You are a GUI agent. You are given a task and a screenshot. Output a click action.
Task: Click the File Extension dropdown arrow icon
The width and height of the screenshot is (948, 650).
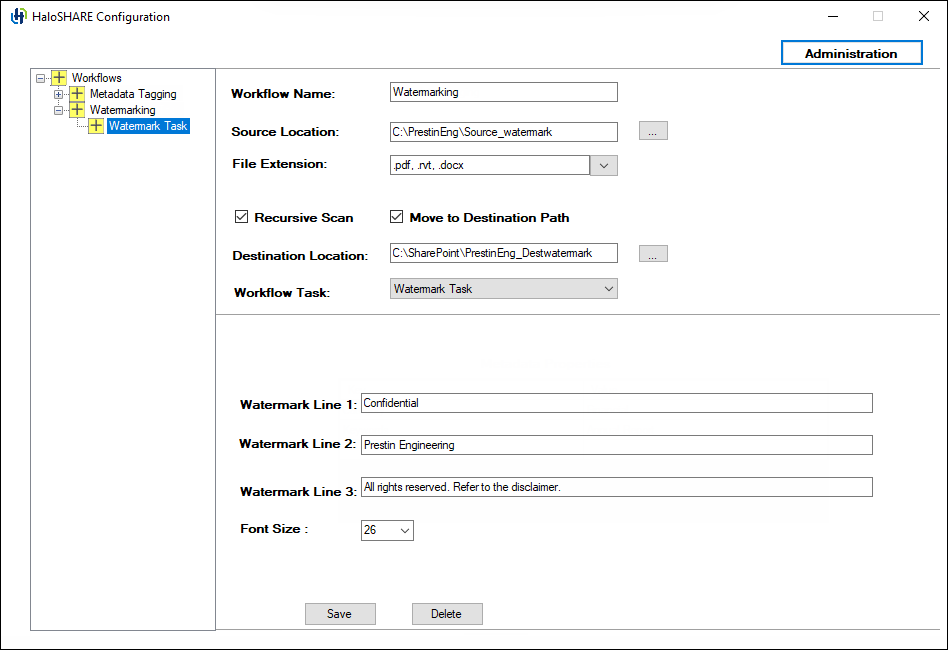tap(604, 164)
